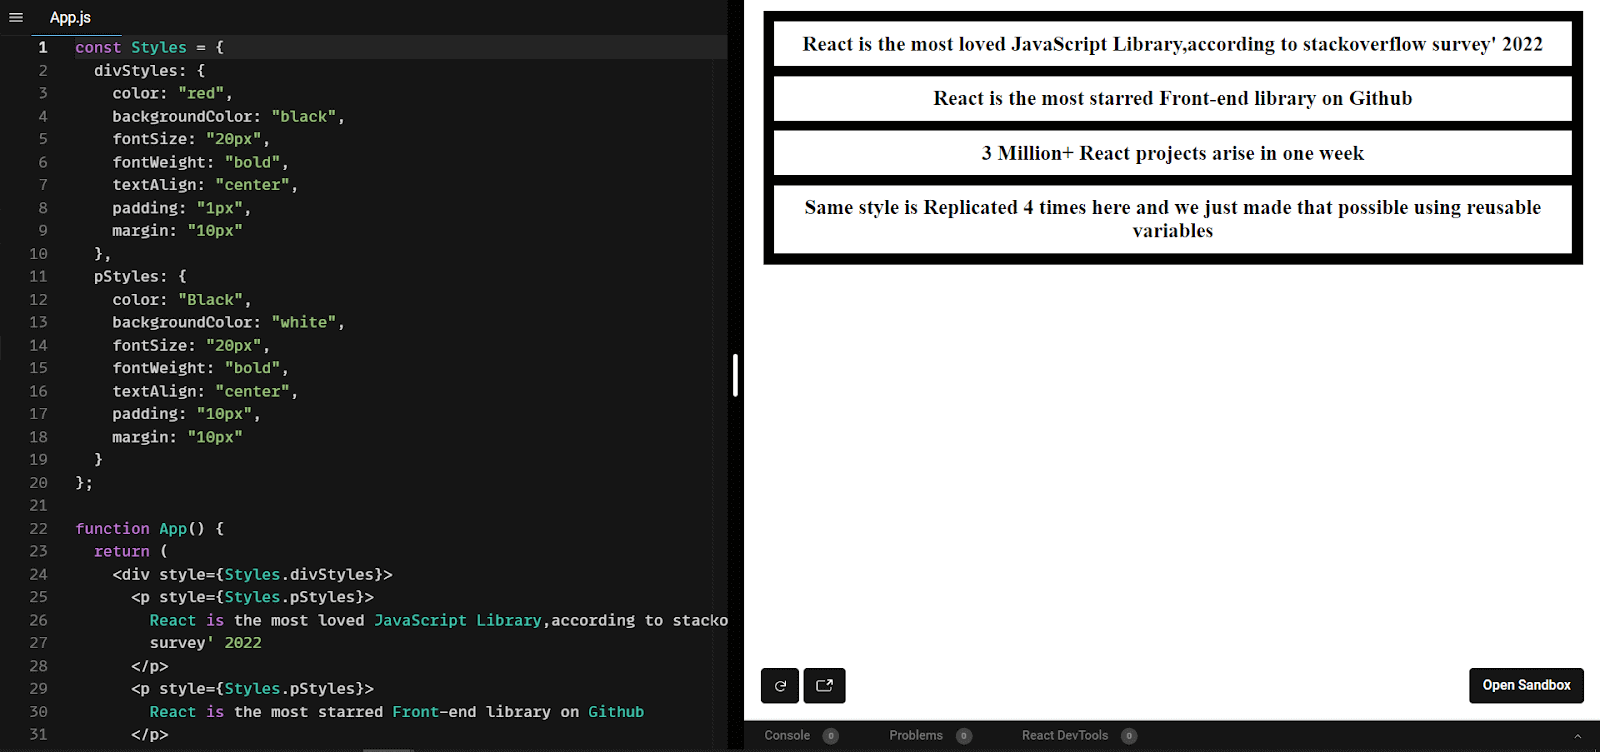Expand the bottom console panel chevron

tap(1578, 736)
